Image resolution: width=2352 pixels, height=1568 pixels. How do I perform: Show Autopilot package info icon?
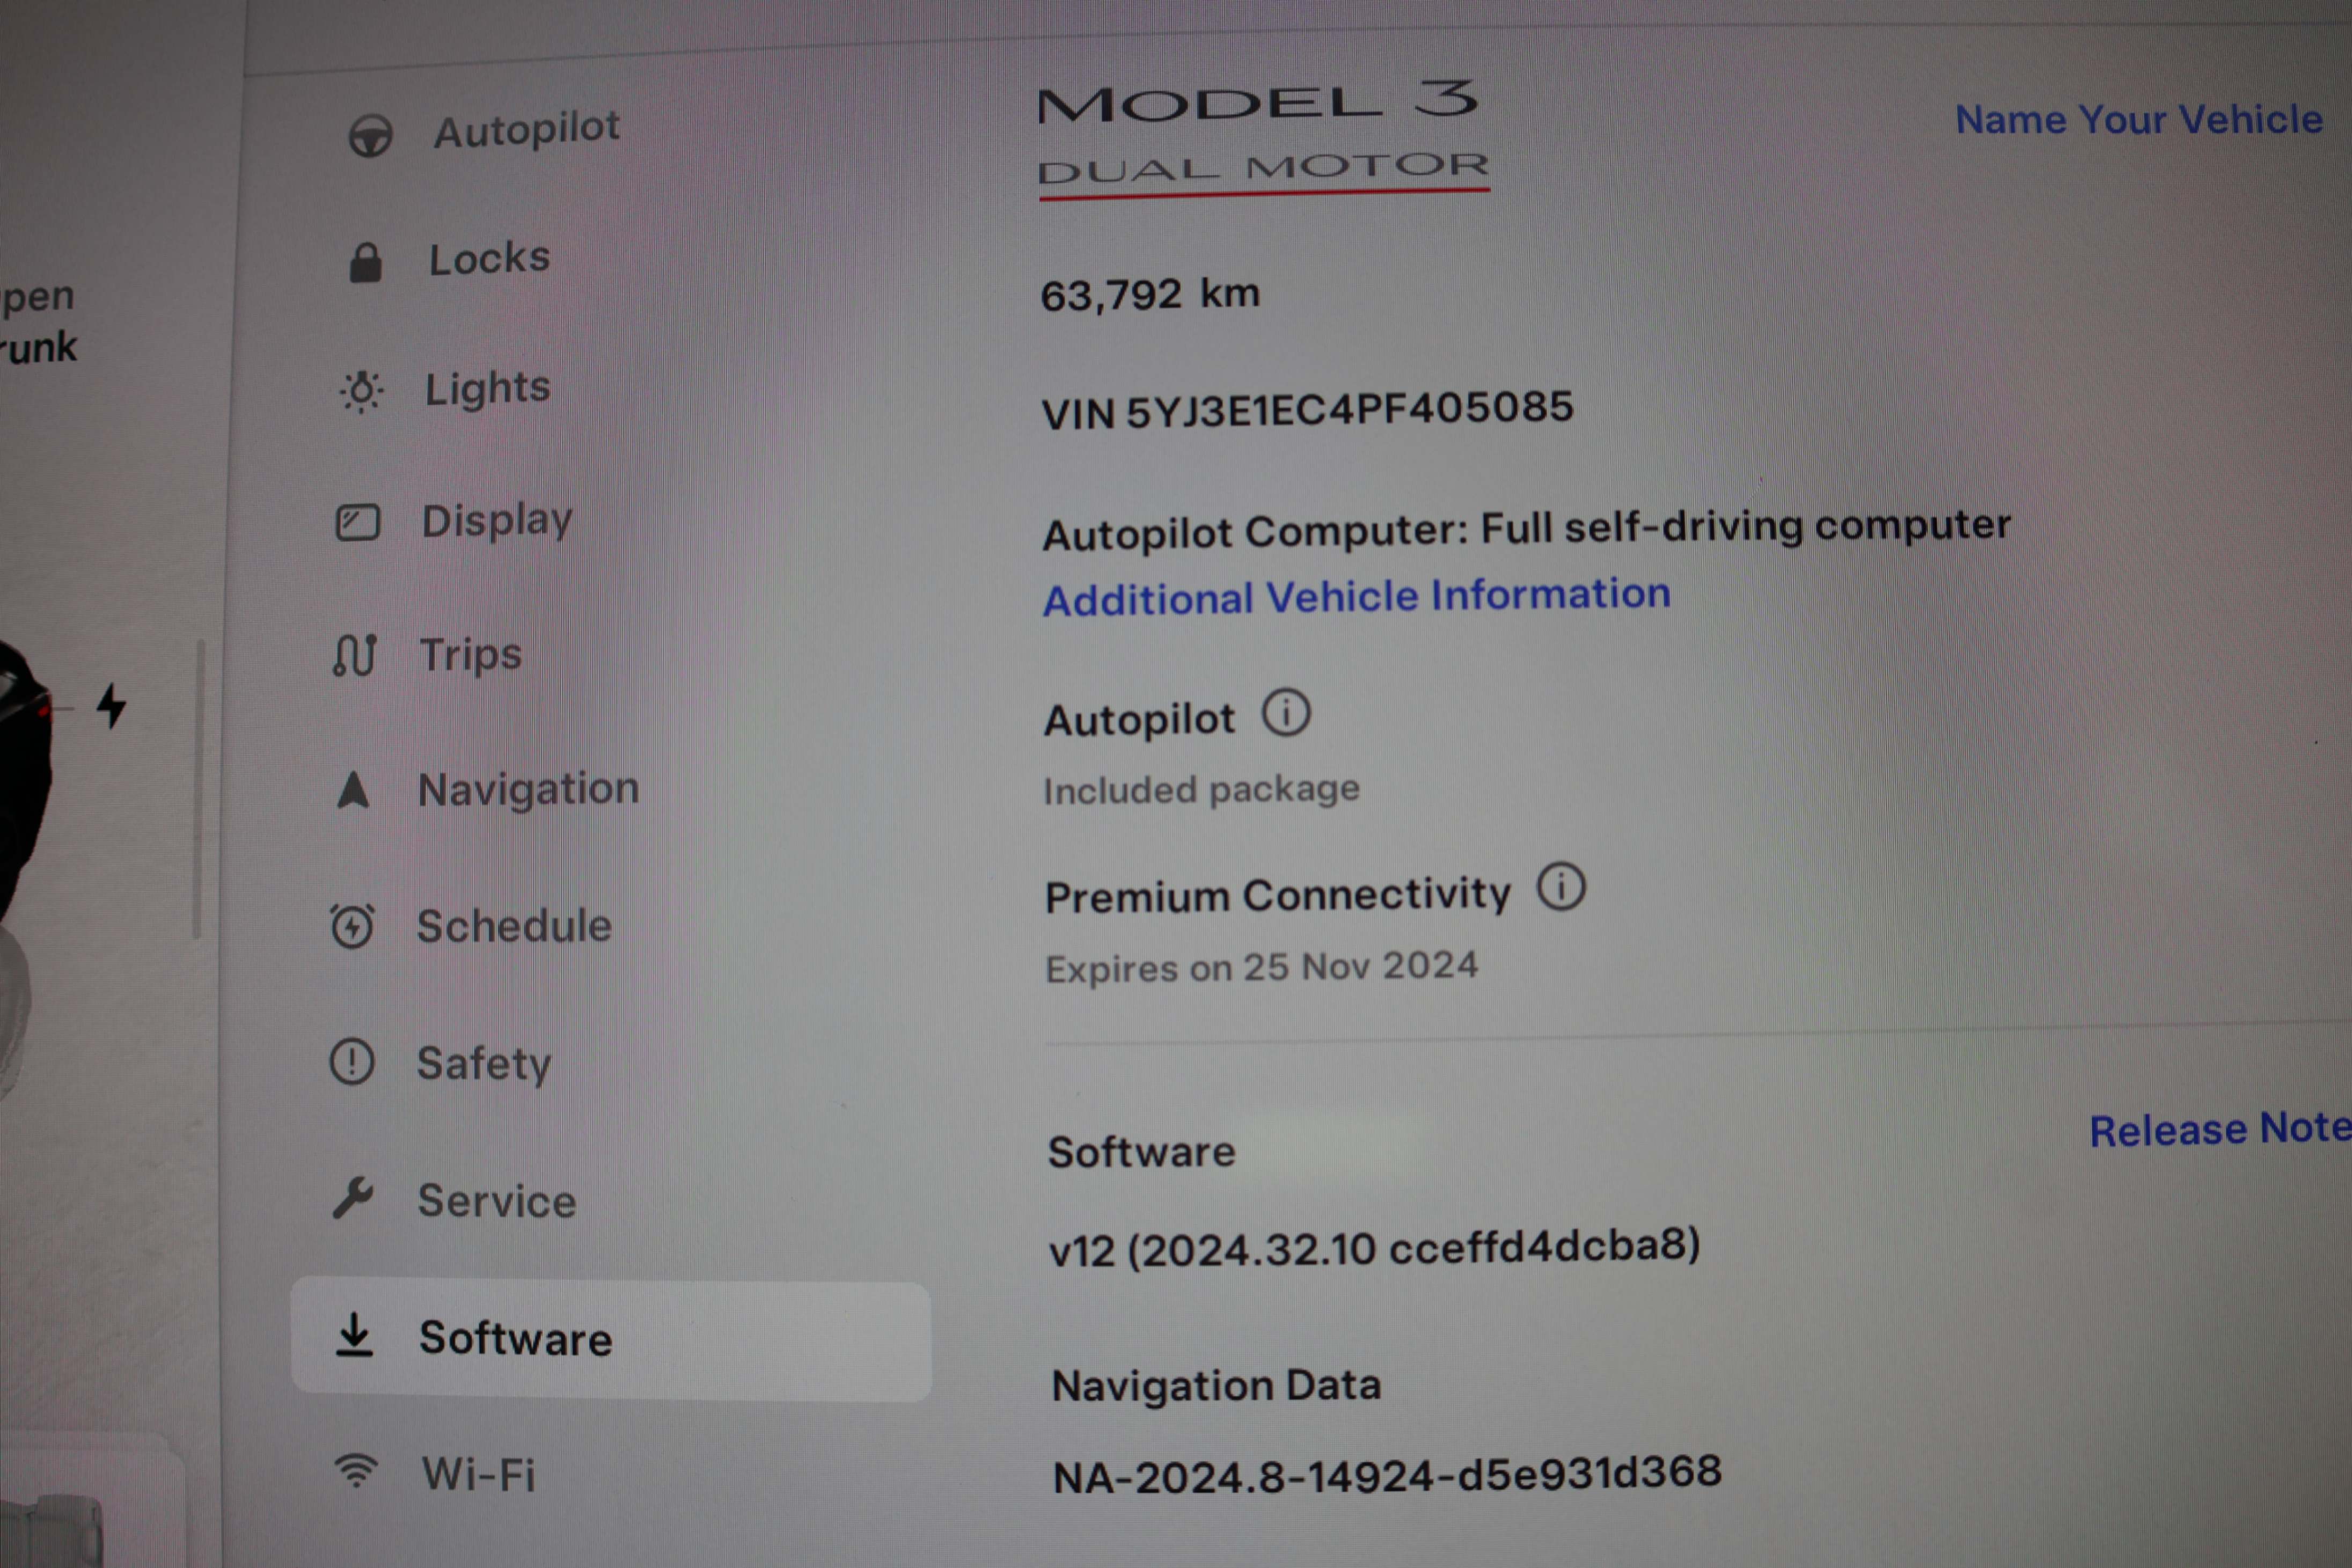click(x=1286, y=714)
